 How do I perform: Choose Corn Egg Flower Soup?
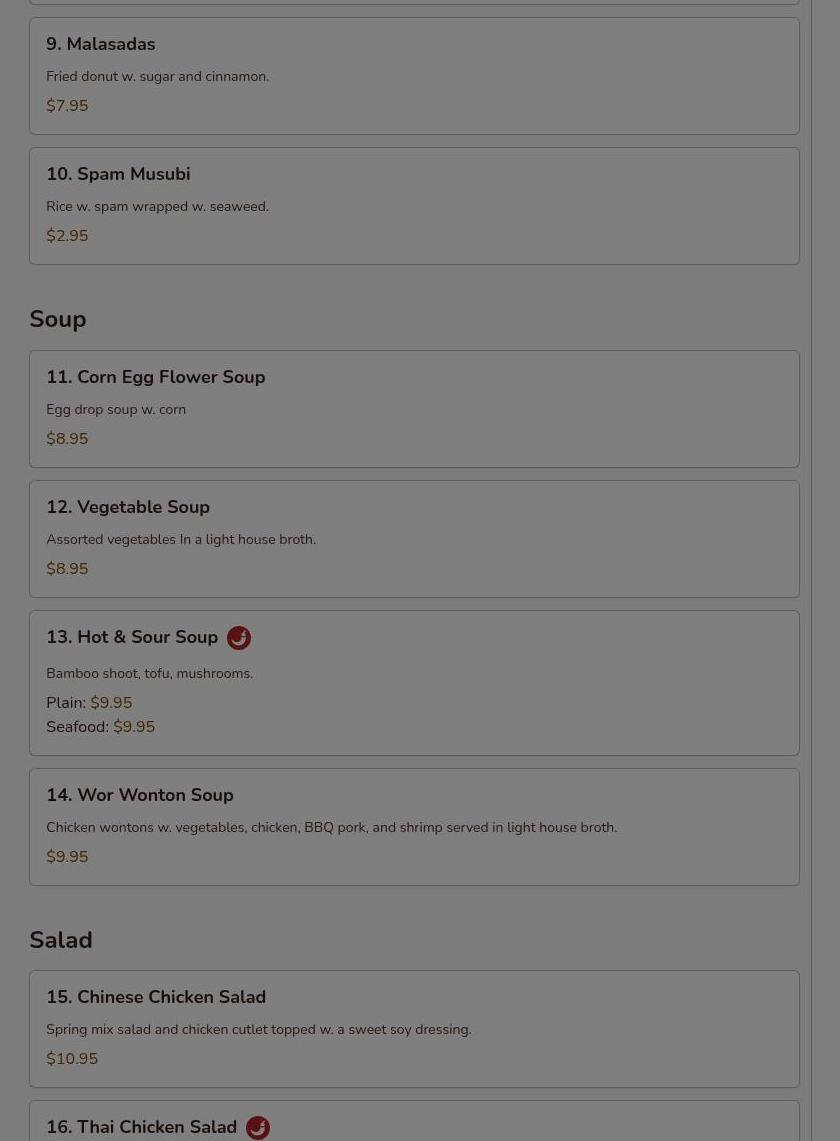coord(414,409)
